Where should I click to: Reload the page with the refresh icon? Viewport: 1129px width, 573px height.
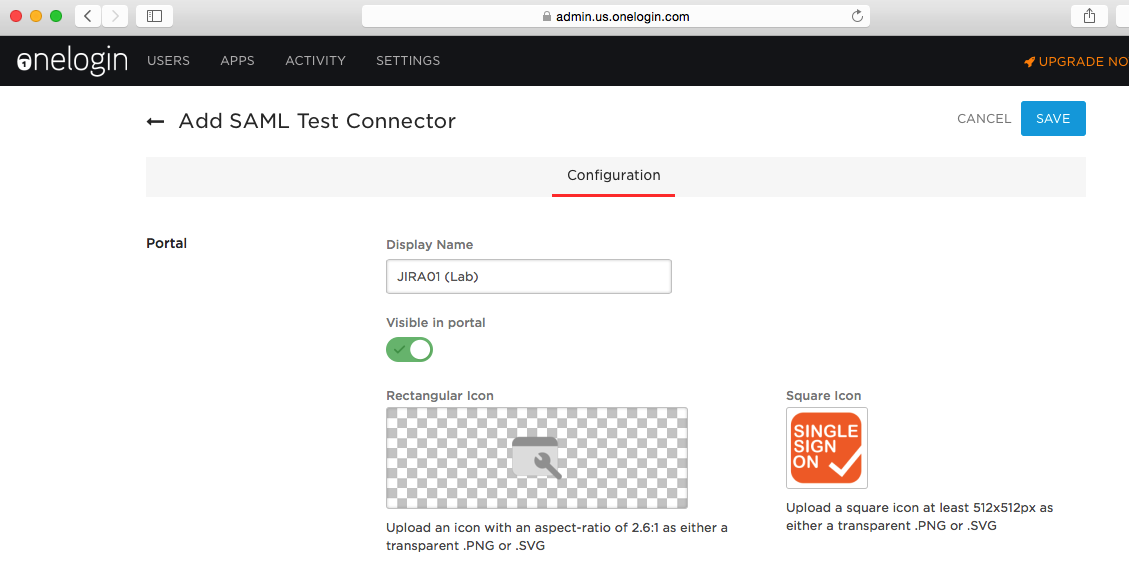pos(857,16)
